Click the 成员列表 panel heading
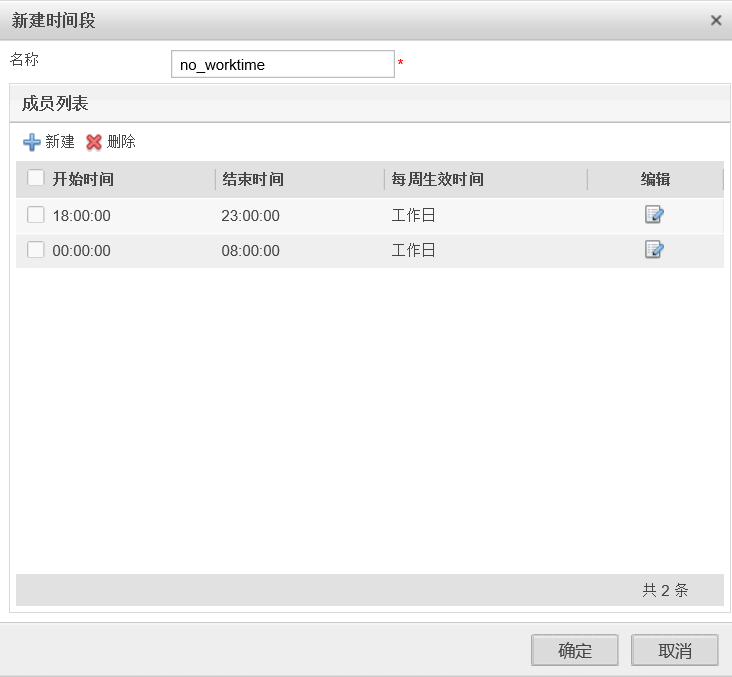Image resolution: width=732 pixels, height=677 pixels. 55,103
